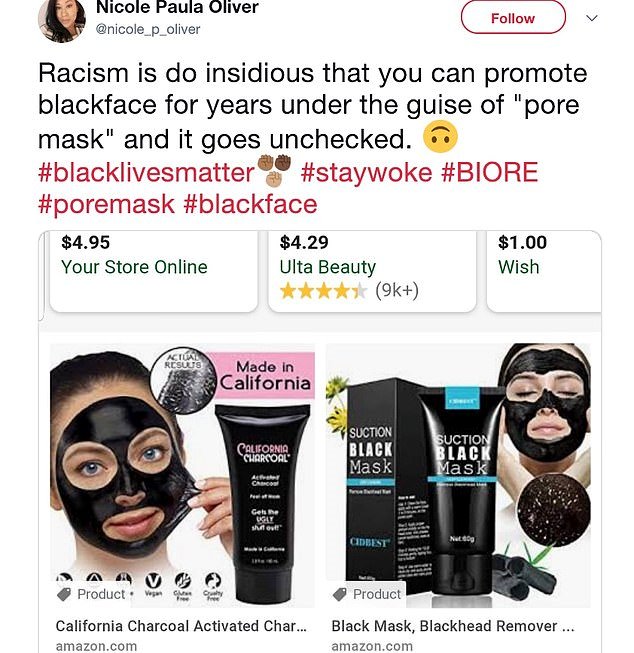Open the #poremask hashtag
634x653 pixels.
106,204
